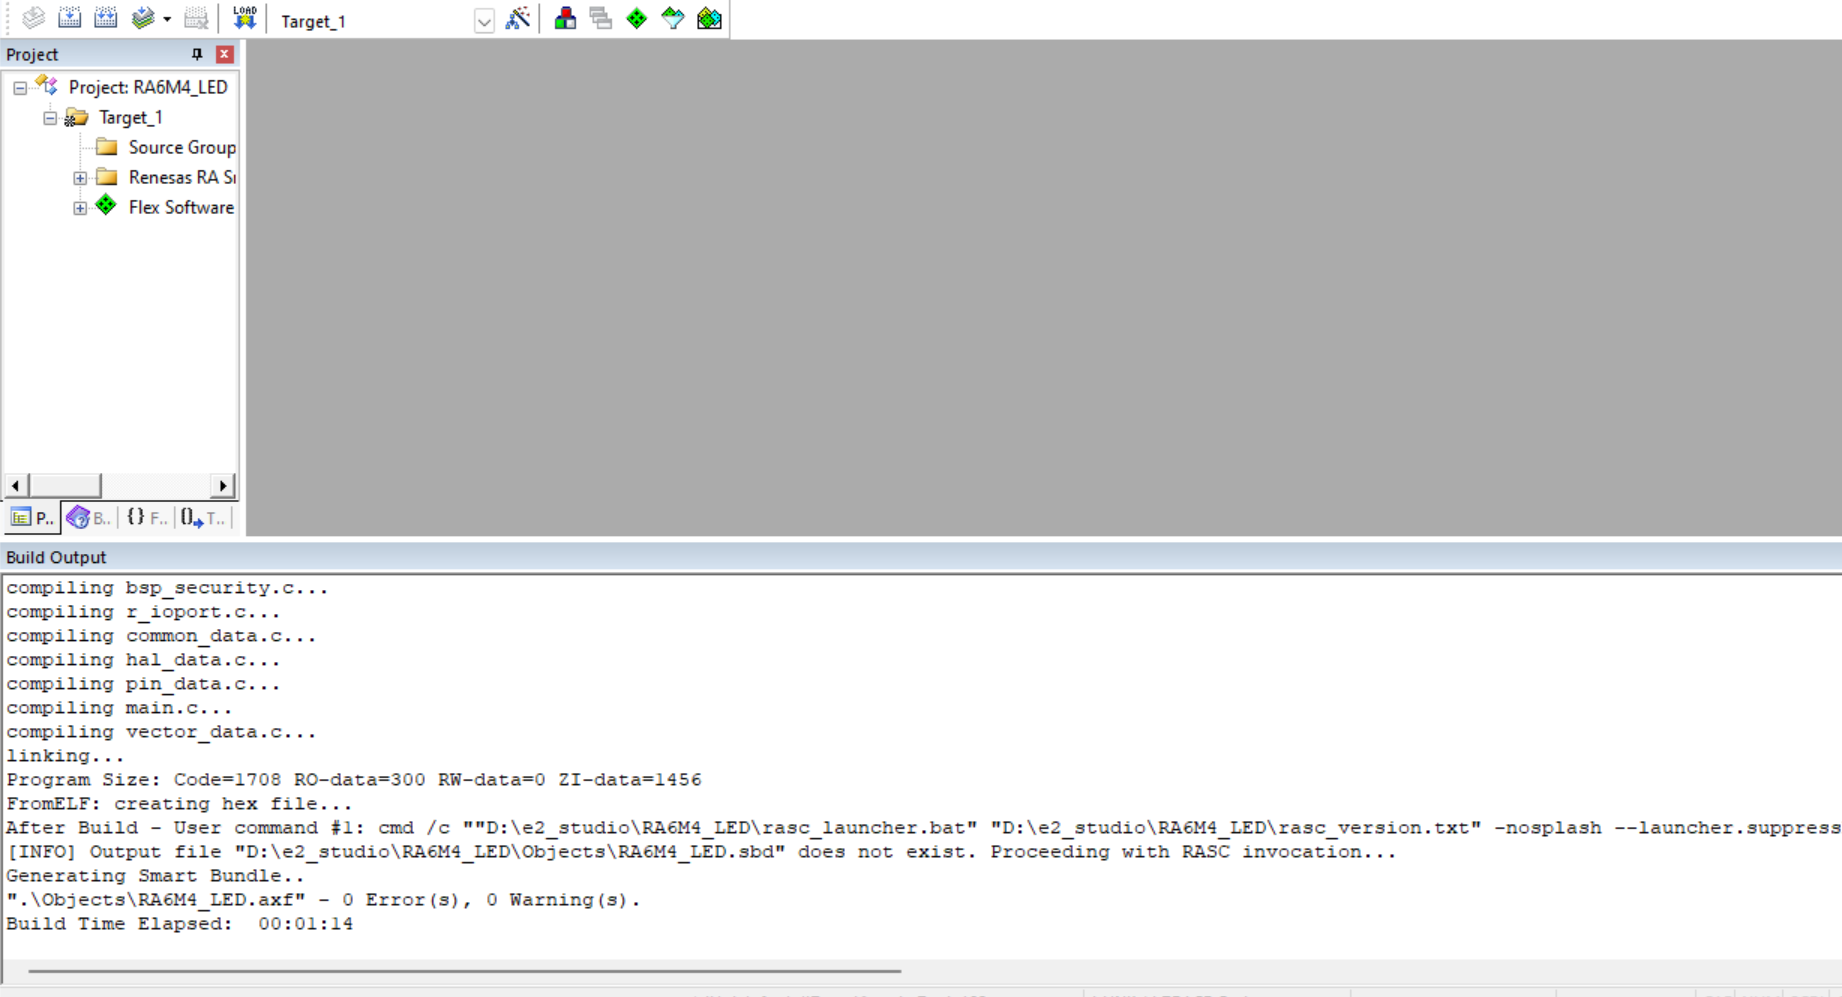The image size is (1842, 997).
Task: Click the Project panel horizontal scrollbar thumb
Action: pyautogui.click(x=65, y=485)
